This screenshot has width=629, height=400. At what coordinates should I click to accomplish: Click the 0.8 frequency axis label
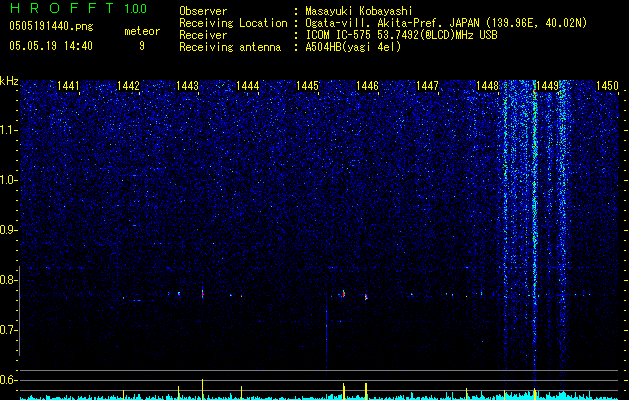point(8,280)
